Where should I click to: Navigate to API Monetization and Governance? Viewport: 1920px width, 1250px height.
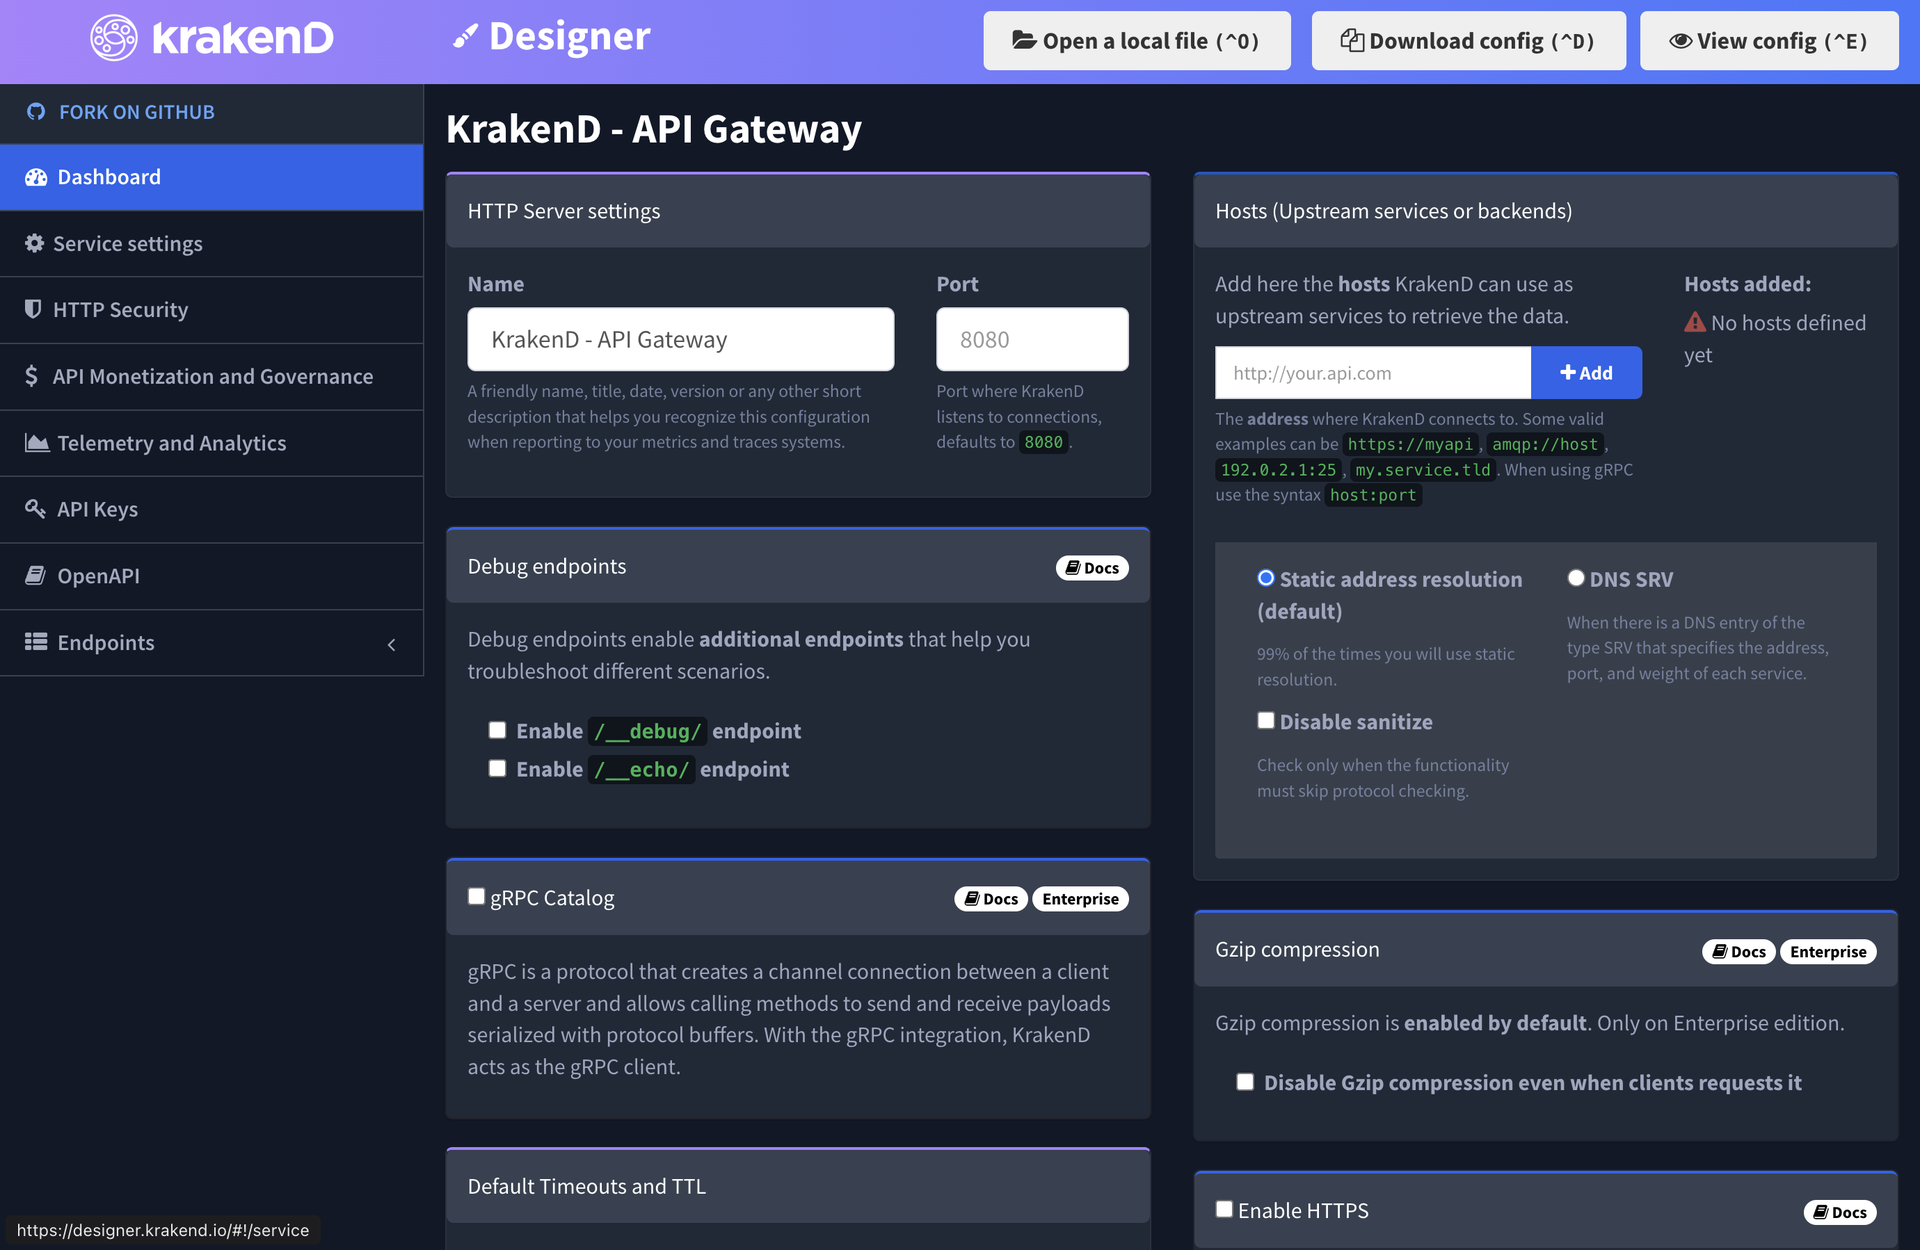tap(212, 377)
